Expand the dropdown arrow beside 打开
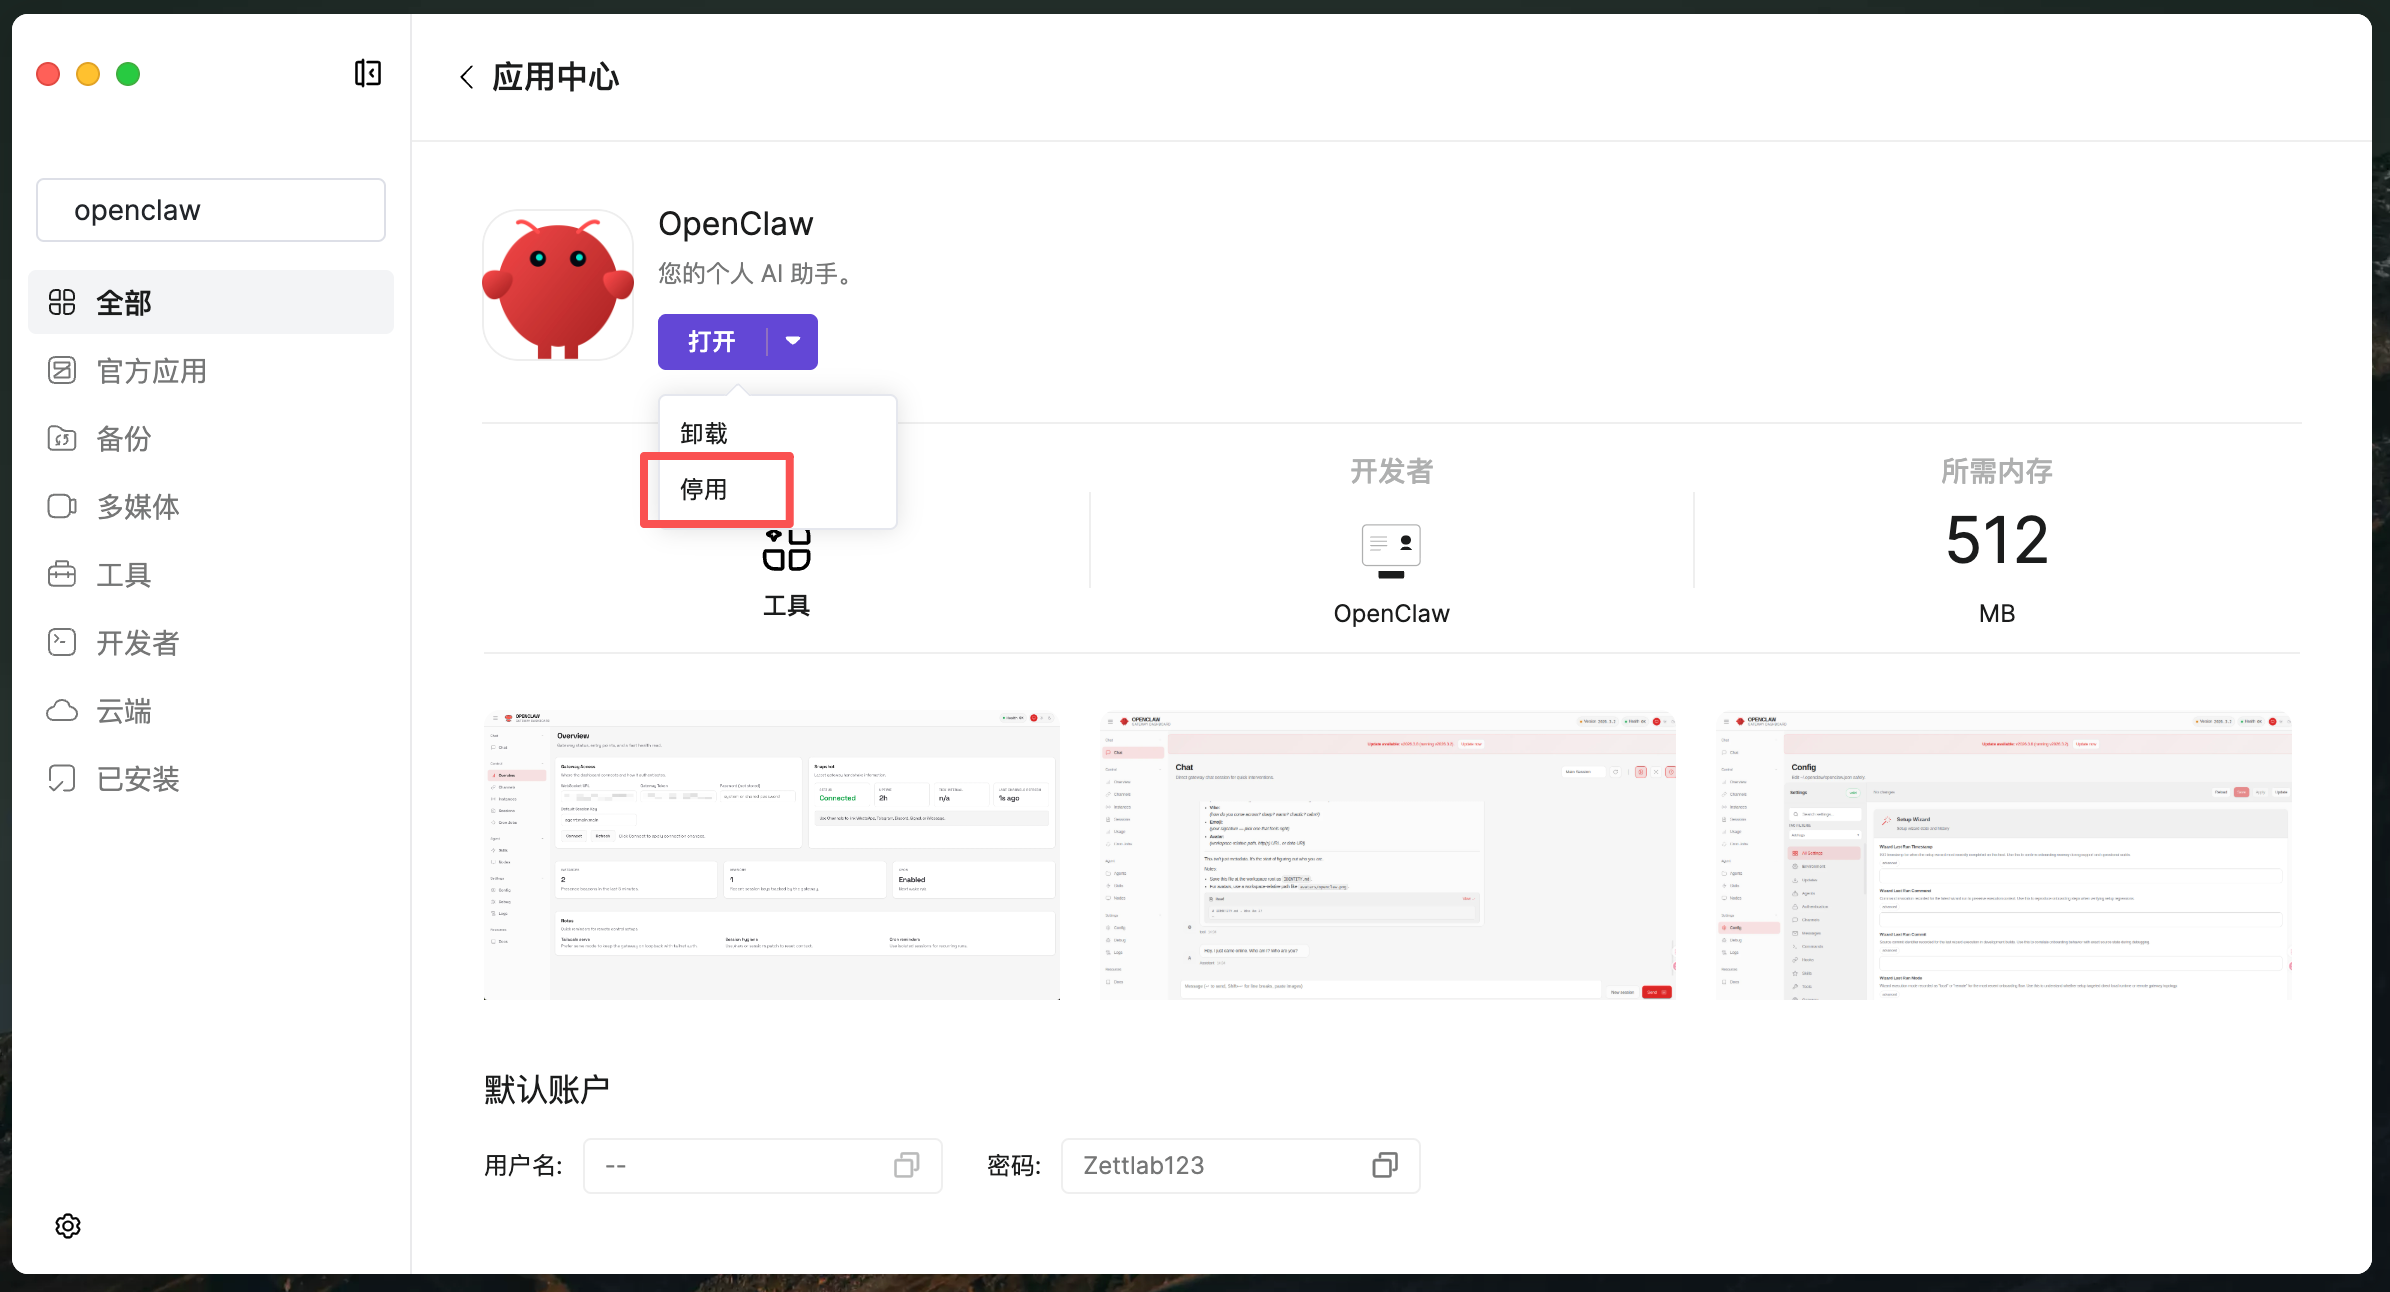Viewport: 2390px width, 1292px height. (x=793, y=341)
